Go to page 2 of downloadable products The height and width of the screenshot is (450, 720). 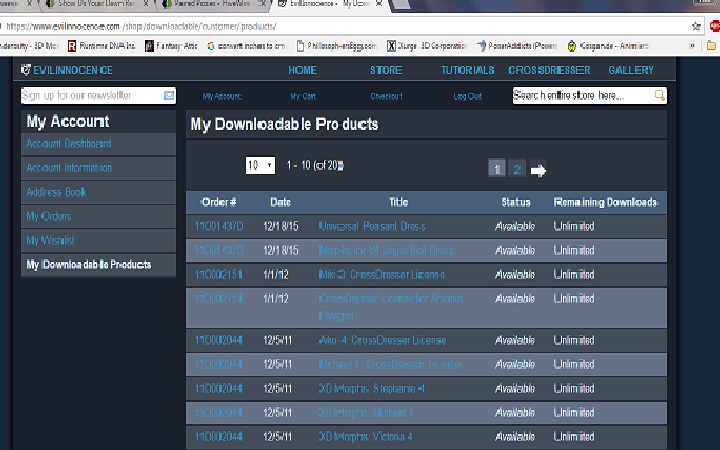click(x=517, y=169)
